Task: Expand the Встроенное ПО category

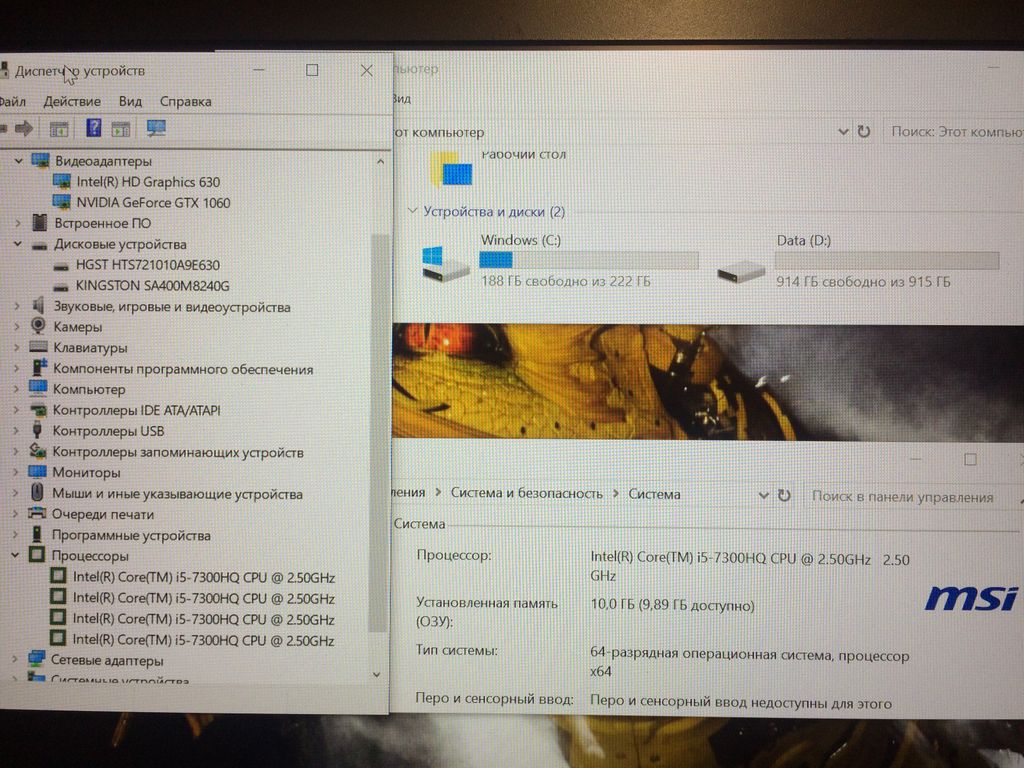Action: pos(17,223)
